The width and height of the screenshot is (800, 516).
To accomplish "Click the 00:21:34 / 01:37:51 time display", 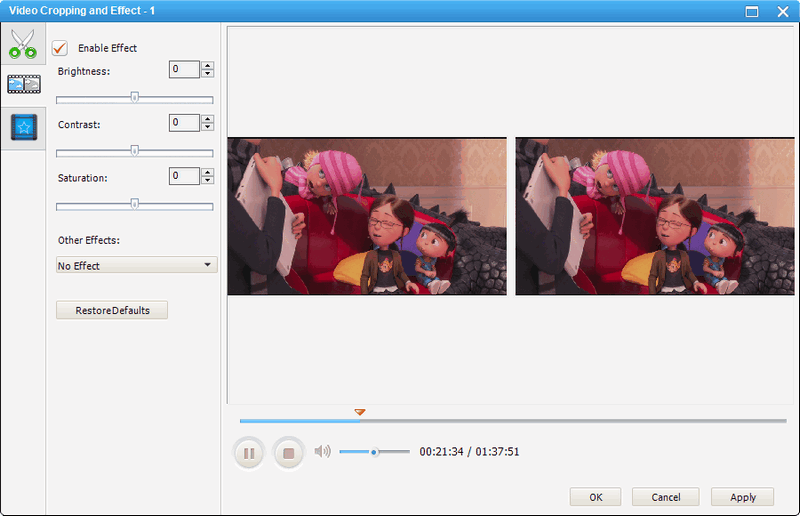I will [469, 452].
